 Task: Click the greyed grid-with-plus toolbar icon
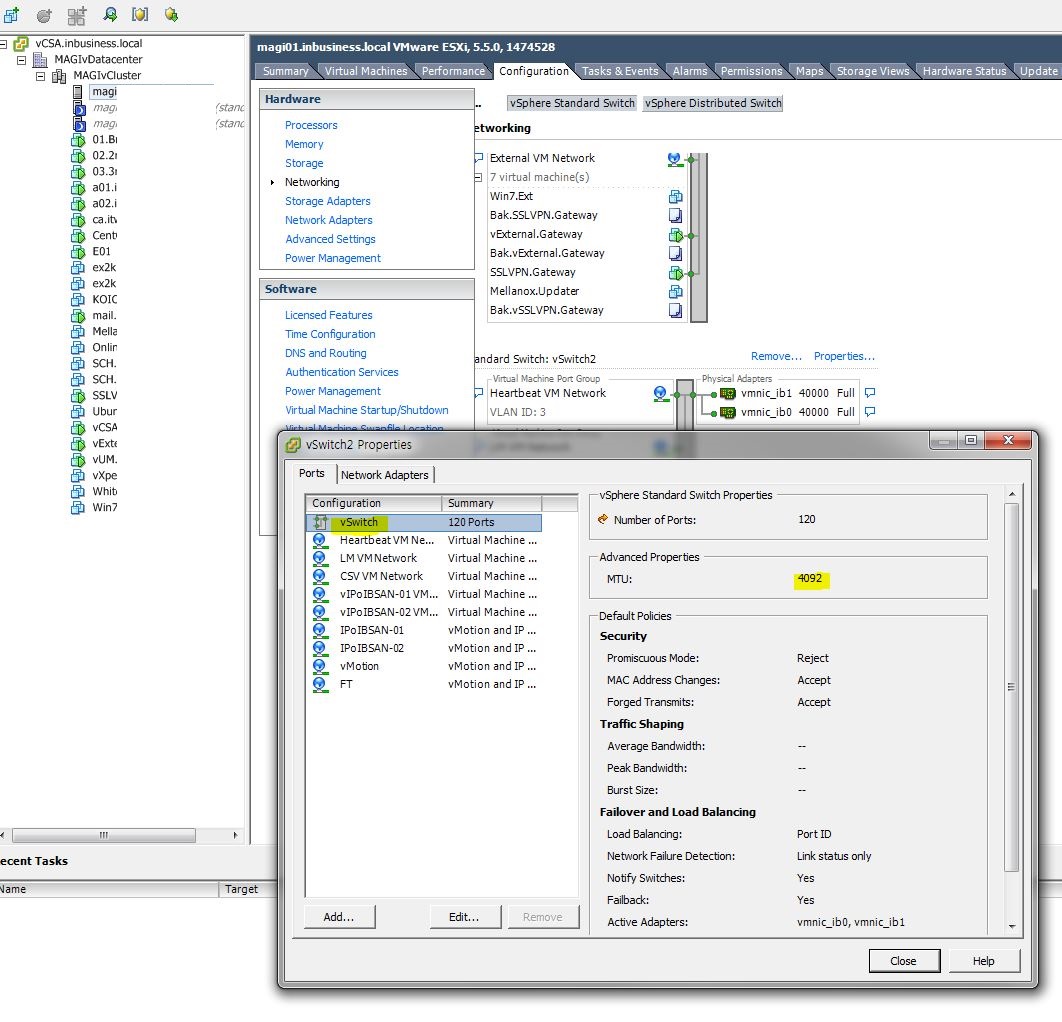[x=77, y=15]
